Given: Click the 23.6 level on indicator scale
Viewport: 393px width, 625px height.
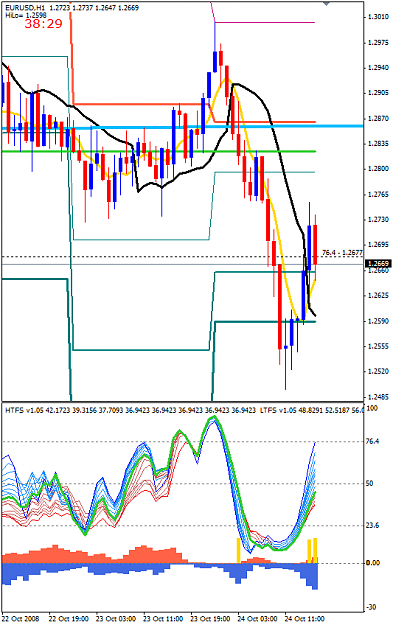Looking at the screenshot, I should pyautogui.click(x=372, y=526).
